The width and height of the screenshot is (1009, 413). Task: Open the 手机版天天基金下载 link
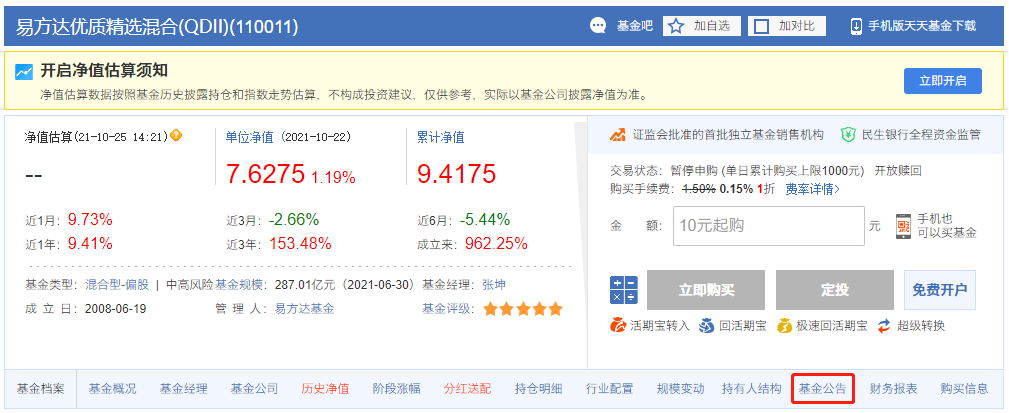(921, 26)
